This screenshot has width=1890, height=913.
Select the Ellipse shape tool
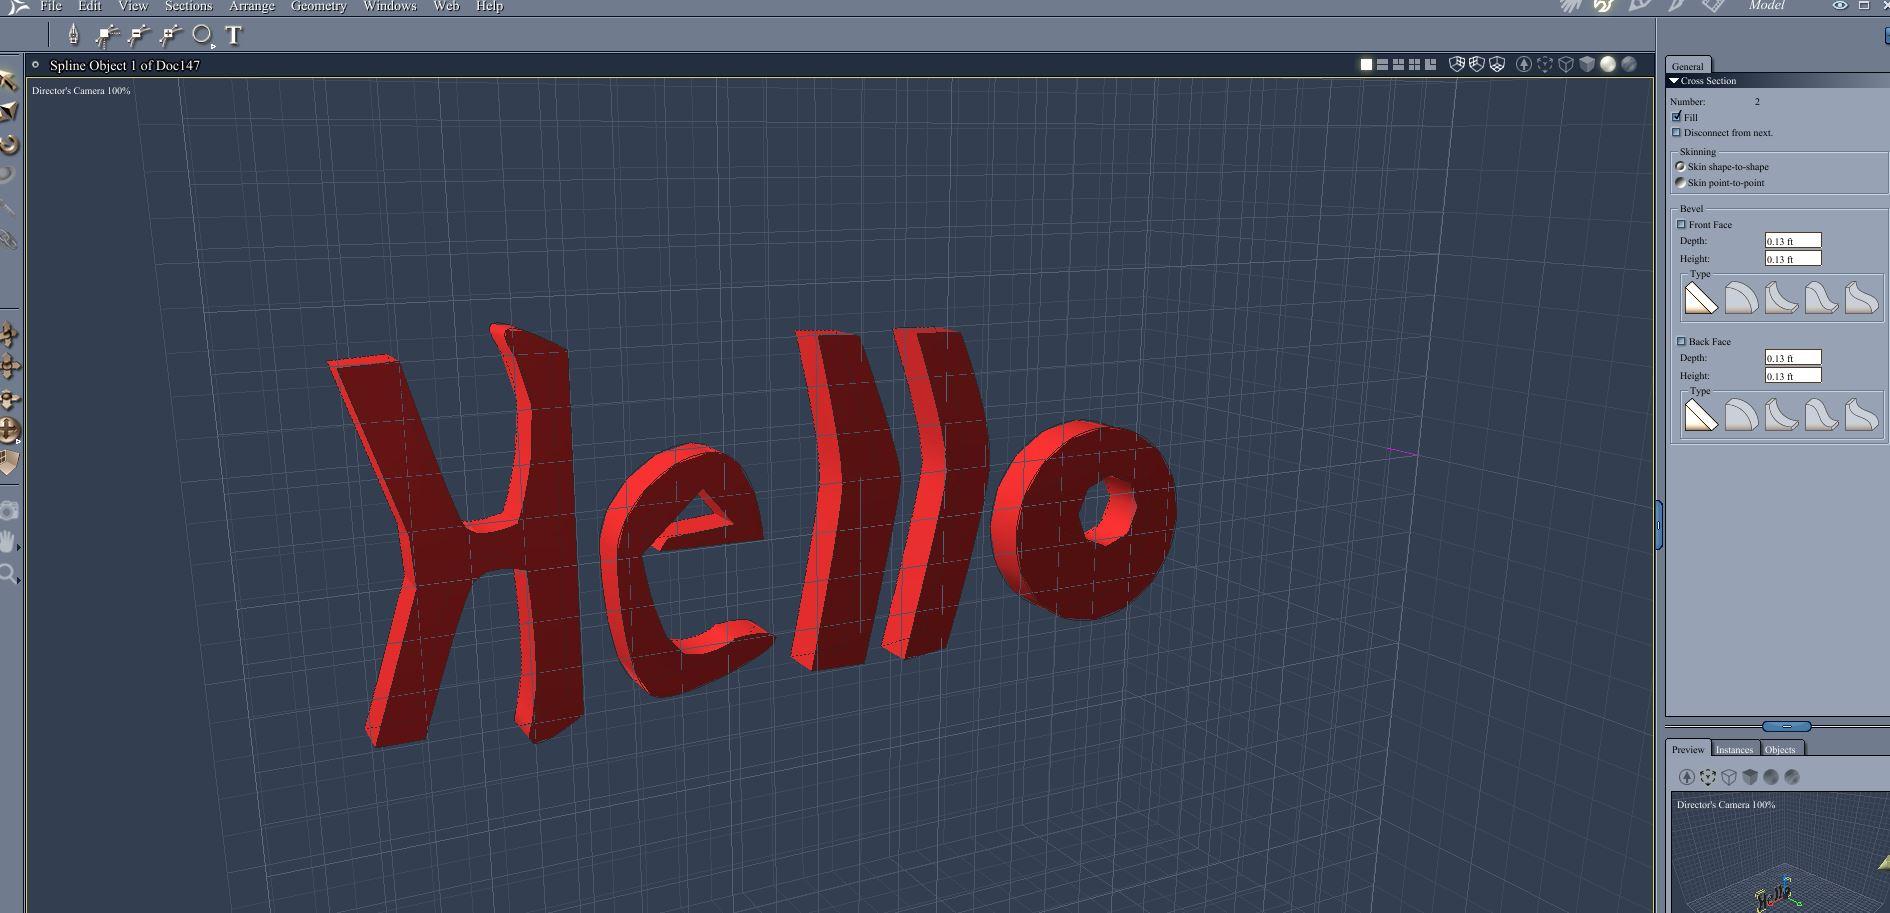202,35
